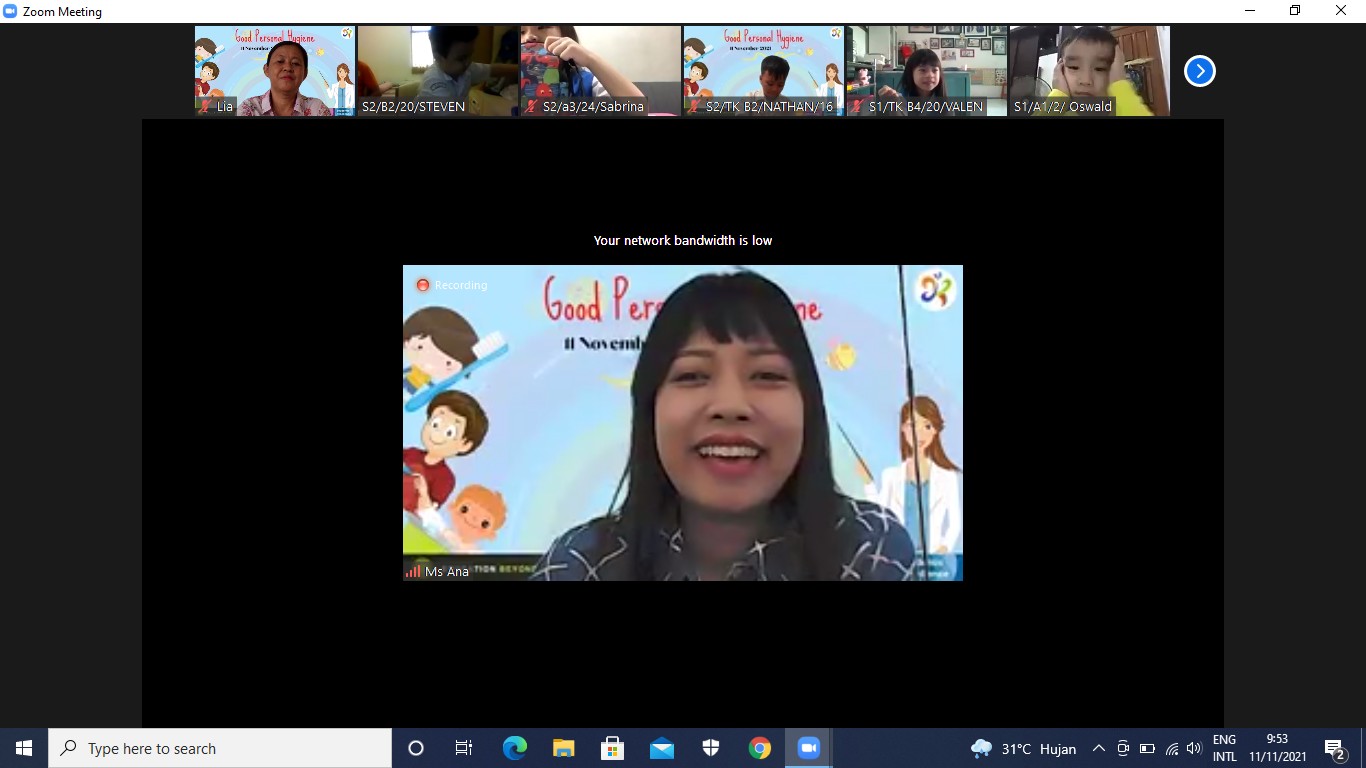Open the Windows Start menu
Viewport: 1366px width, 768px height.
click(24, 748)
